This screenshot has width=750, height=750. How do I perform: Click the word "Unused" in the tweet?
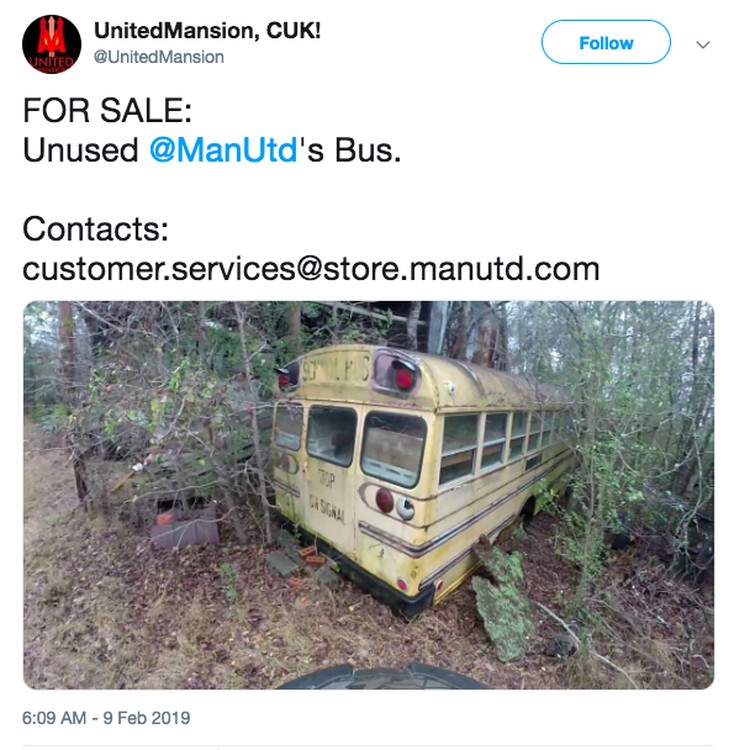pos(81,150)
